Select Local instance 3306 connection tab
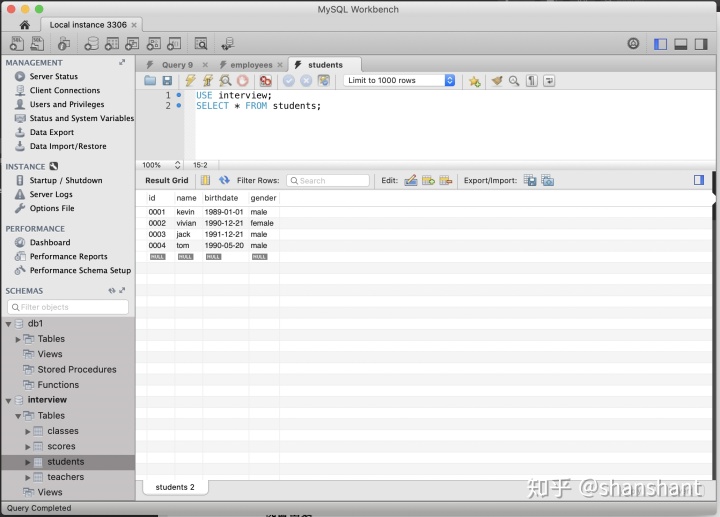The image size is (720, 517). pos(88,25)
